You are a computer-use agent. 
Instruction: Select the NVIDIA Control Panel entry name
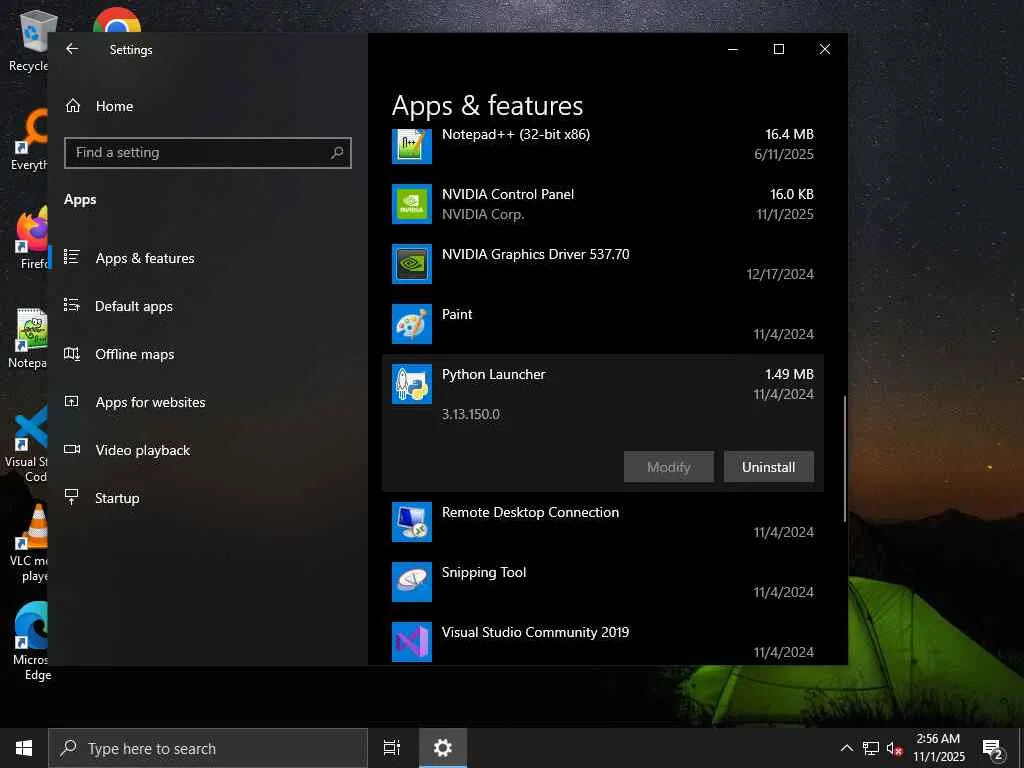[x=507, y=194]
